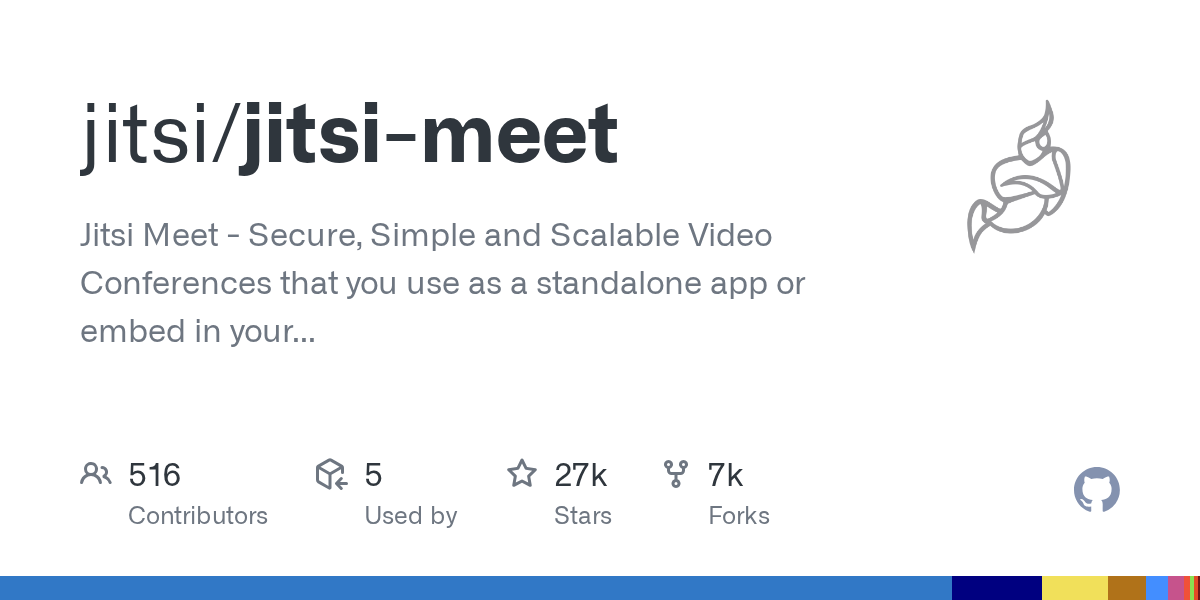Click the Jitsi Meet description text
Screen dimensions: 1200x600
tap(442, 283)
